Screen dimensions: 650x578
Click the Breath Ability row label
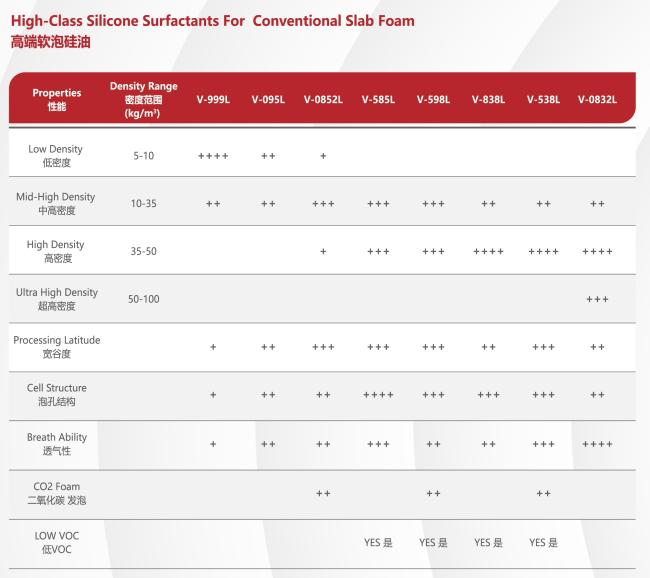tap(57, 444)
